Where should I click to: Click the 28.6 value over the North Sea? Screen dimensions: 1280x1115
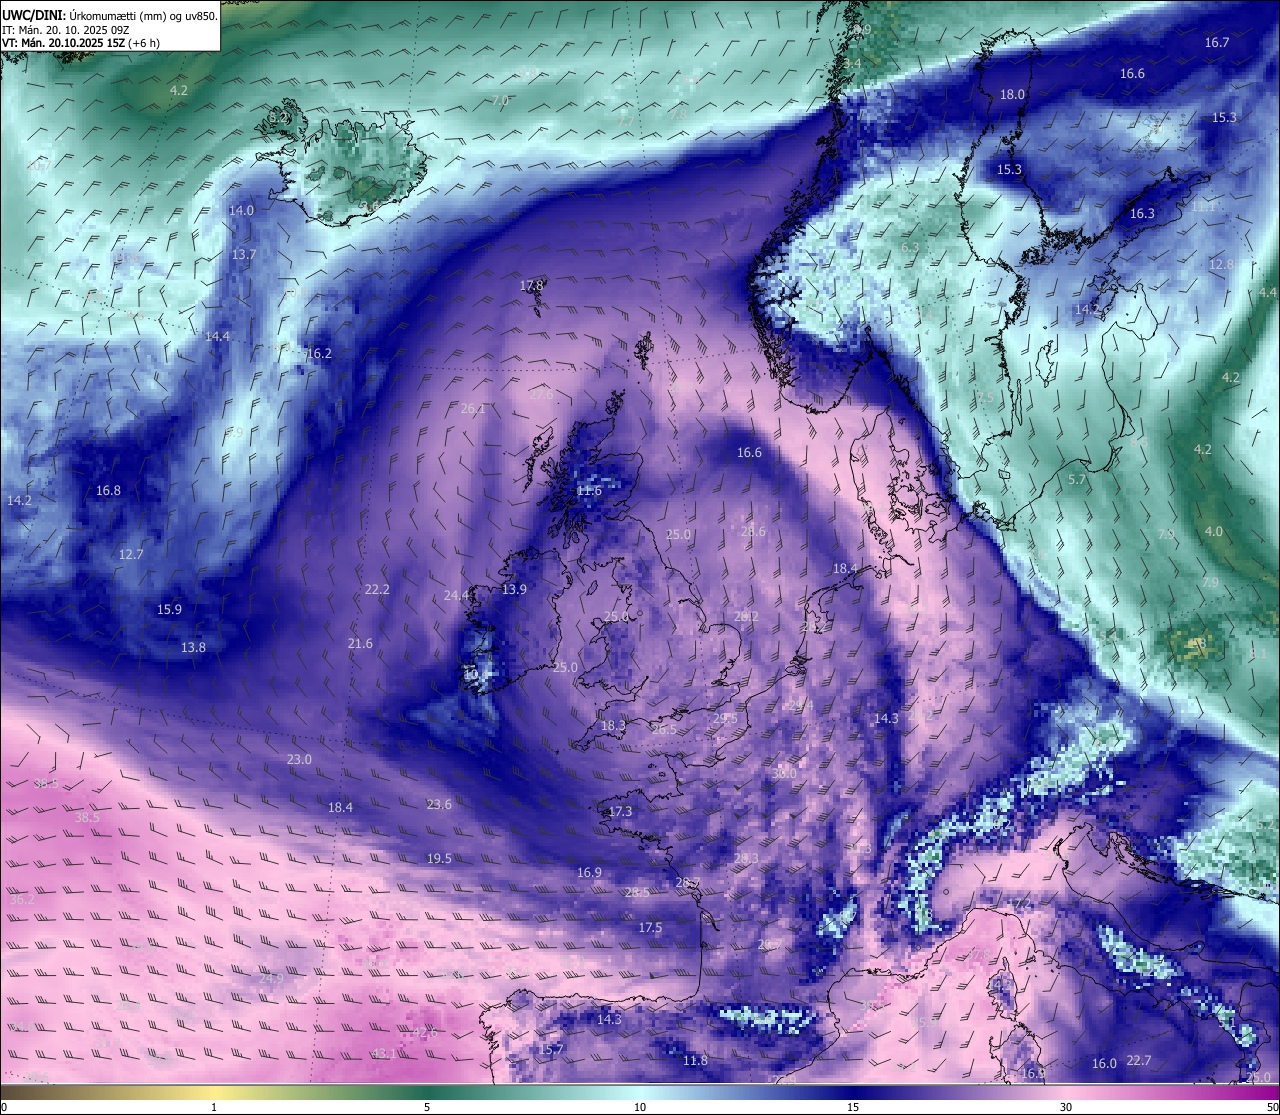coord(753,531)
